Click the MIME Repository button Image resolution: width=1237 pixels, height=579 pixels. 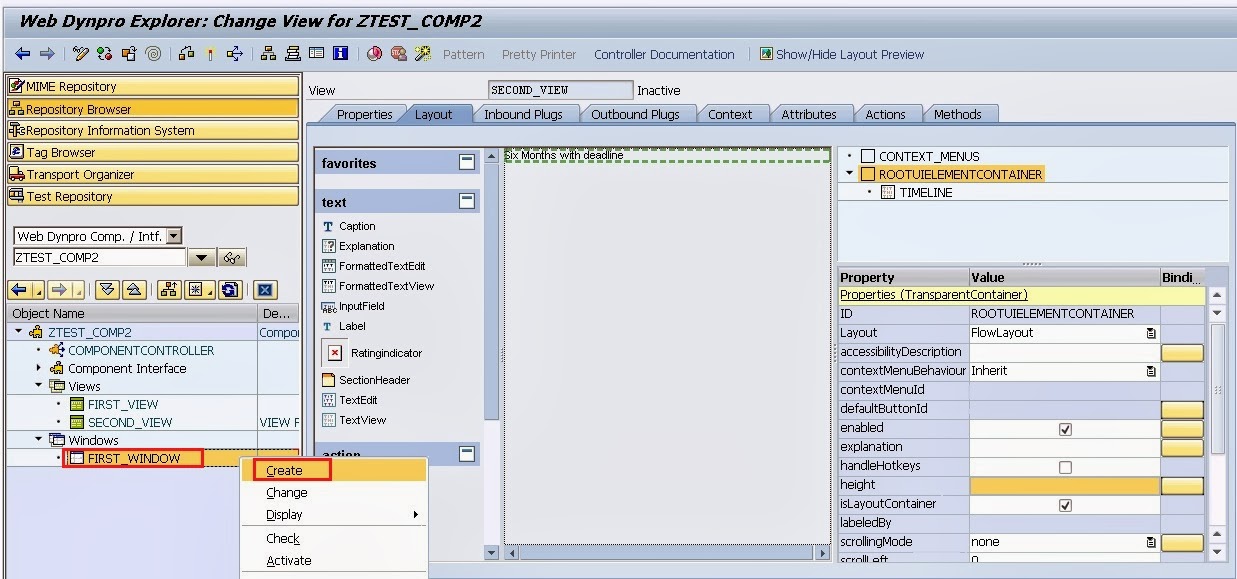[x=153, y=86]
